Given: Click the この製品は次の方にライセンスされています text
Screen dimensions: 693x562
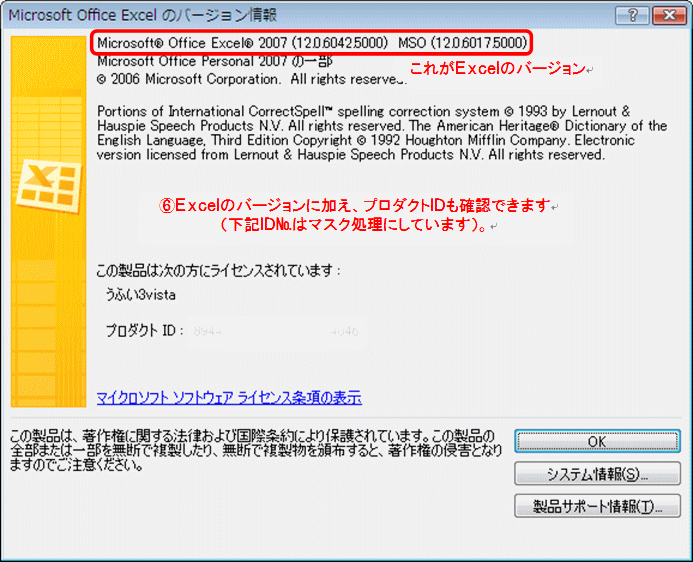Looking at the screenshot, I should click(x=219, y=270).
